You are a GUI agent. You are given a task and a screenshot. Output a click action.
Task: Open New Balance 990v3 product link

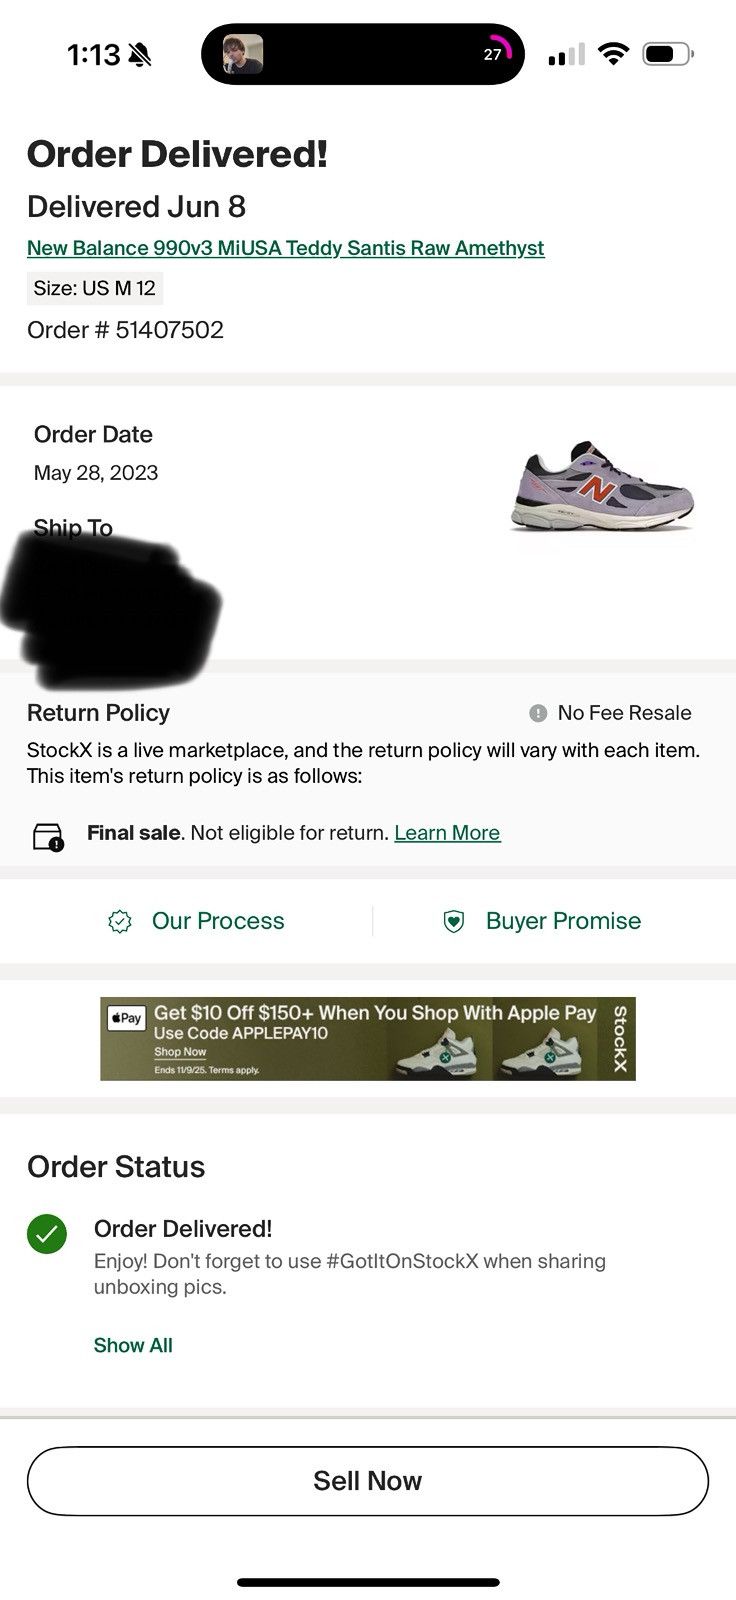286,248
